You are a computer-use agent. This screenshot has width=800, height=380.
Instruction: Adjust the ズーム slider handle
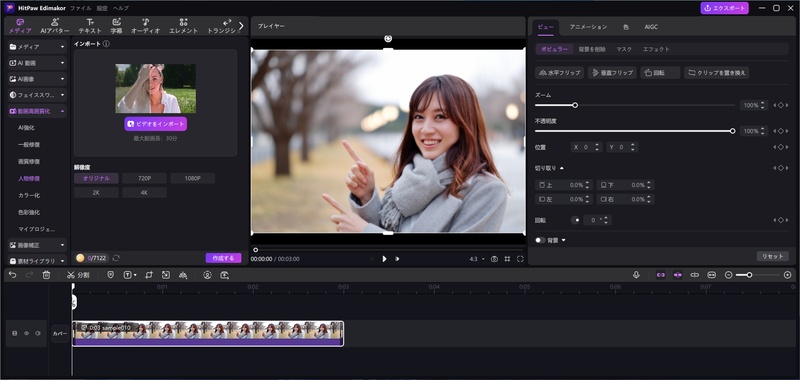tap(575, 105)
